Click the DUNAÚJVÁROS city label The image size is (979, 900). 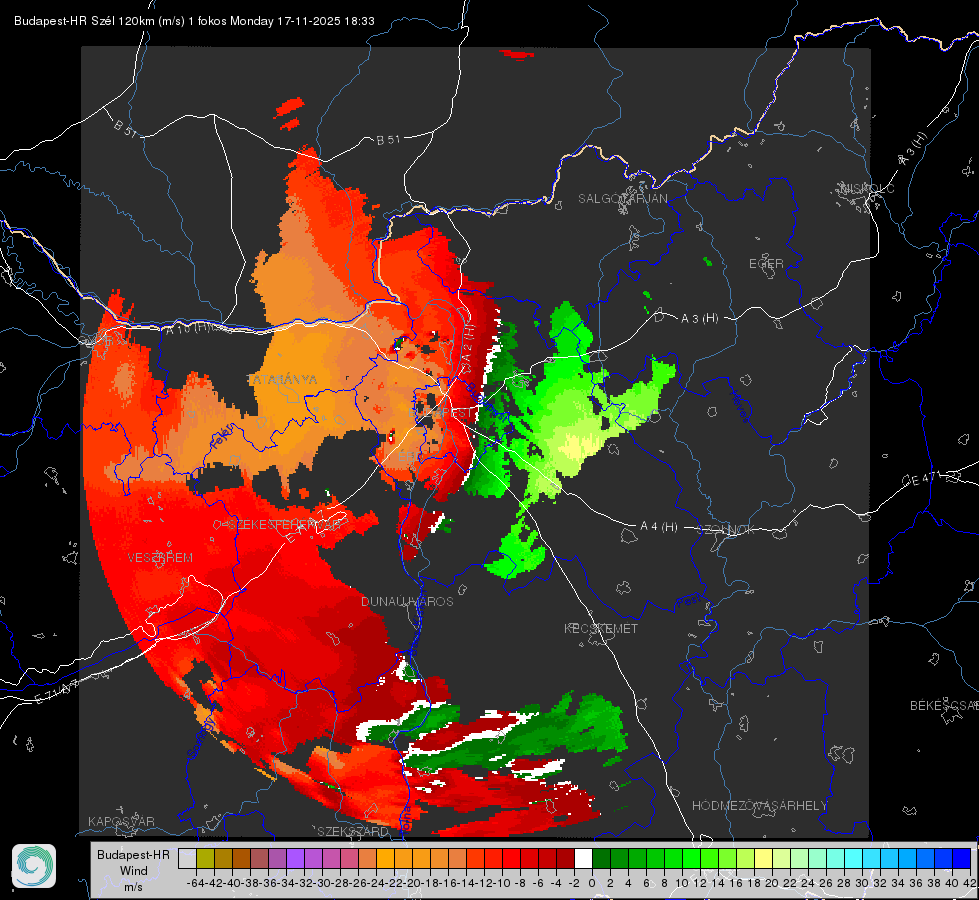point(407,601)
